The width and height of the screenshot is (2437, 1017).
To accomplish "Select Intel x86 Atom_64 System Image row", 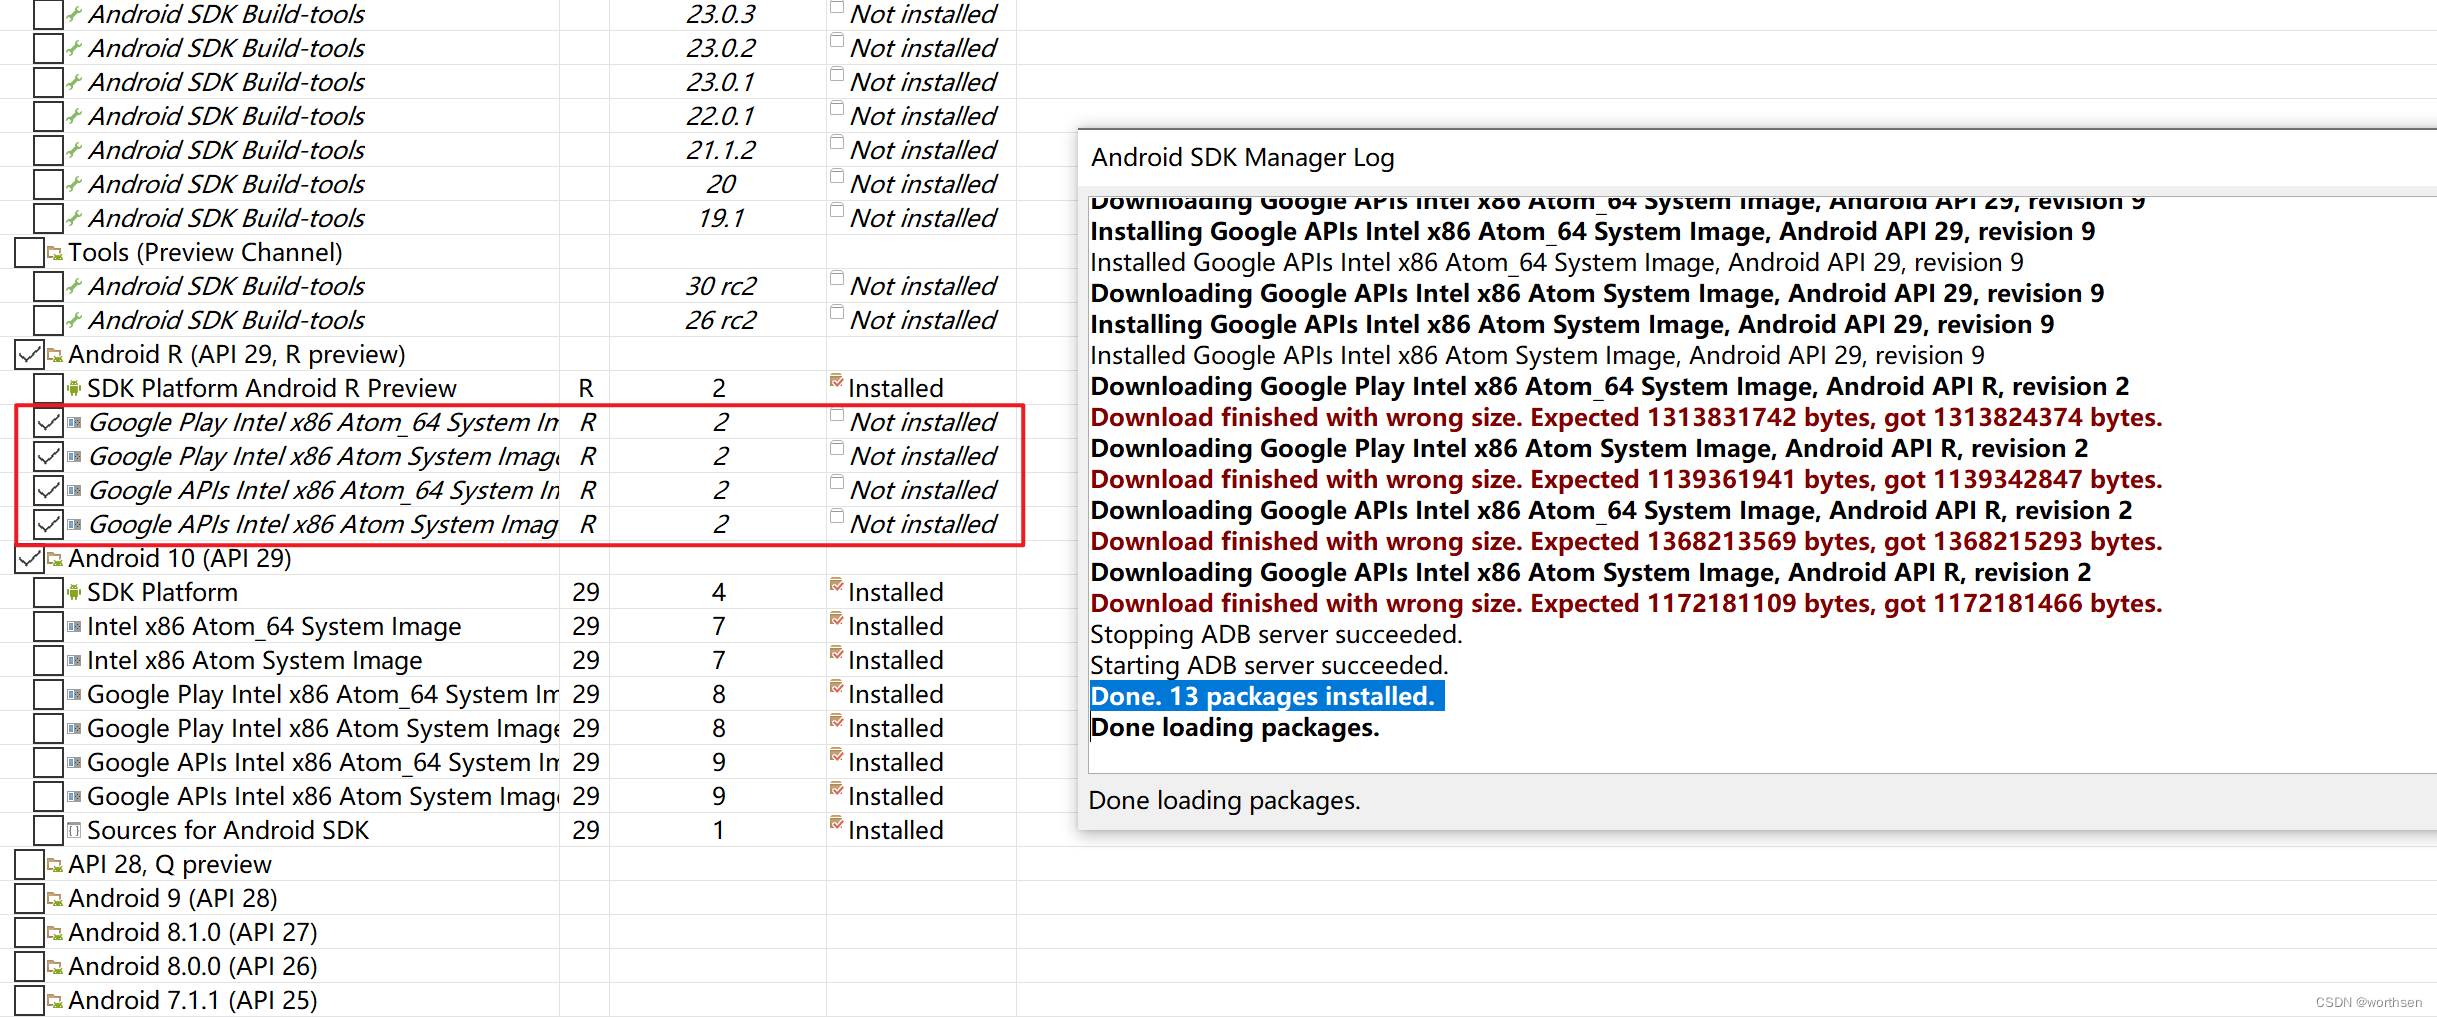I will pyautogui.click(x=508, y=626).
